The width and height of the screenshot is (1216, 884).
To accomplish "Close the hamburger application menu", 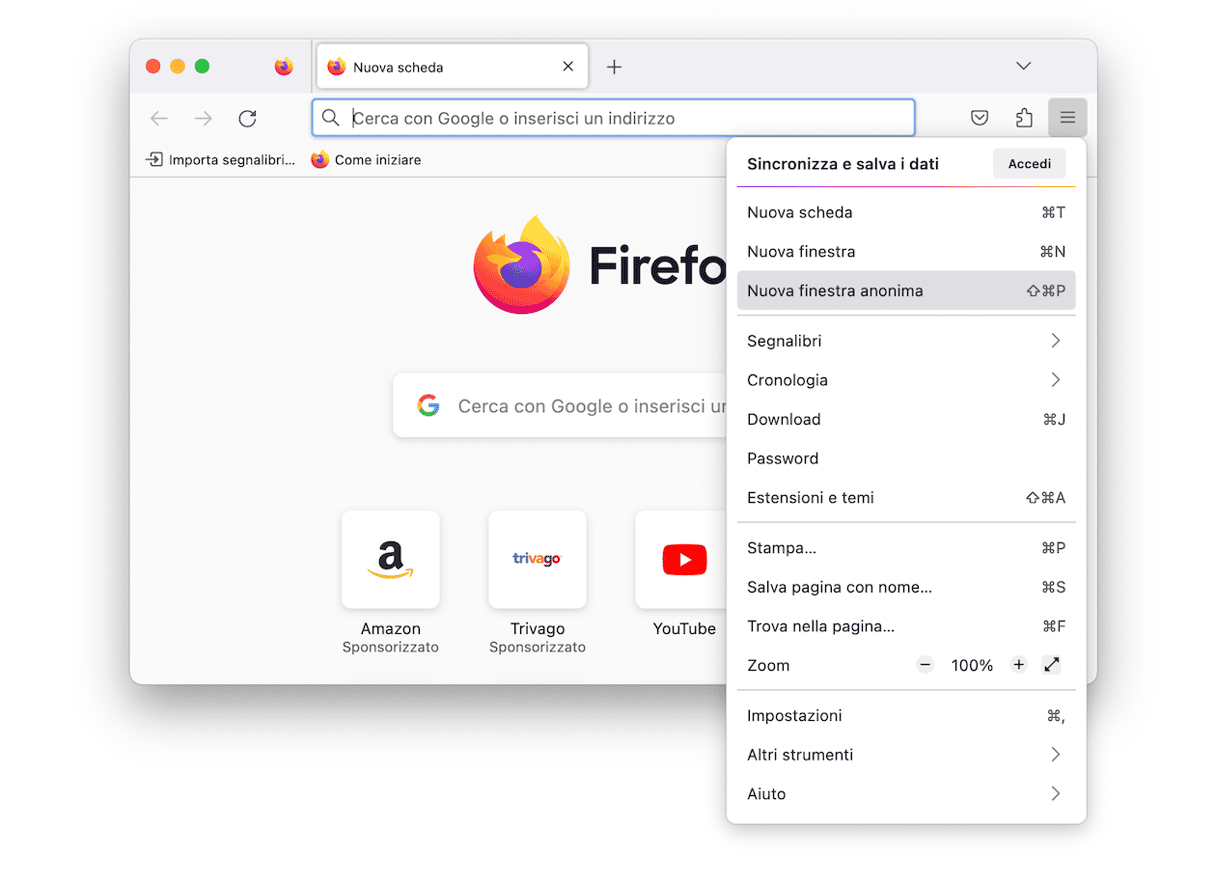I will (1067, 118).
